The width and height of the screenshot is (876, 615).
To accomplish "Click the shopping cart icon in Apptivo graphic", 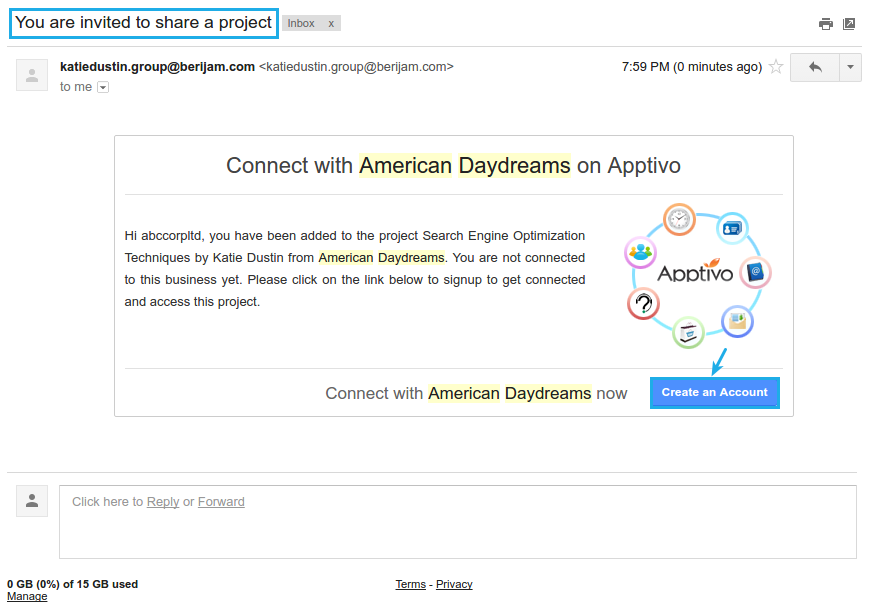I will (x=688, y=332).
